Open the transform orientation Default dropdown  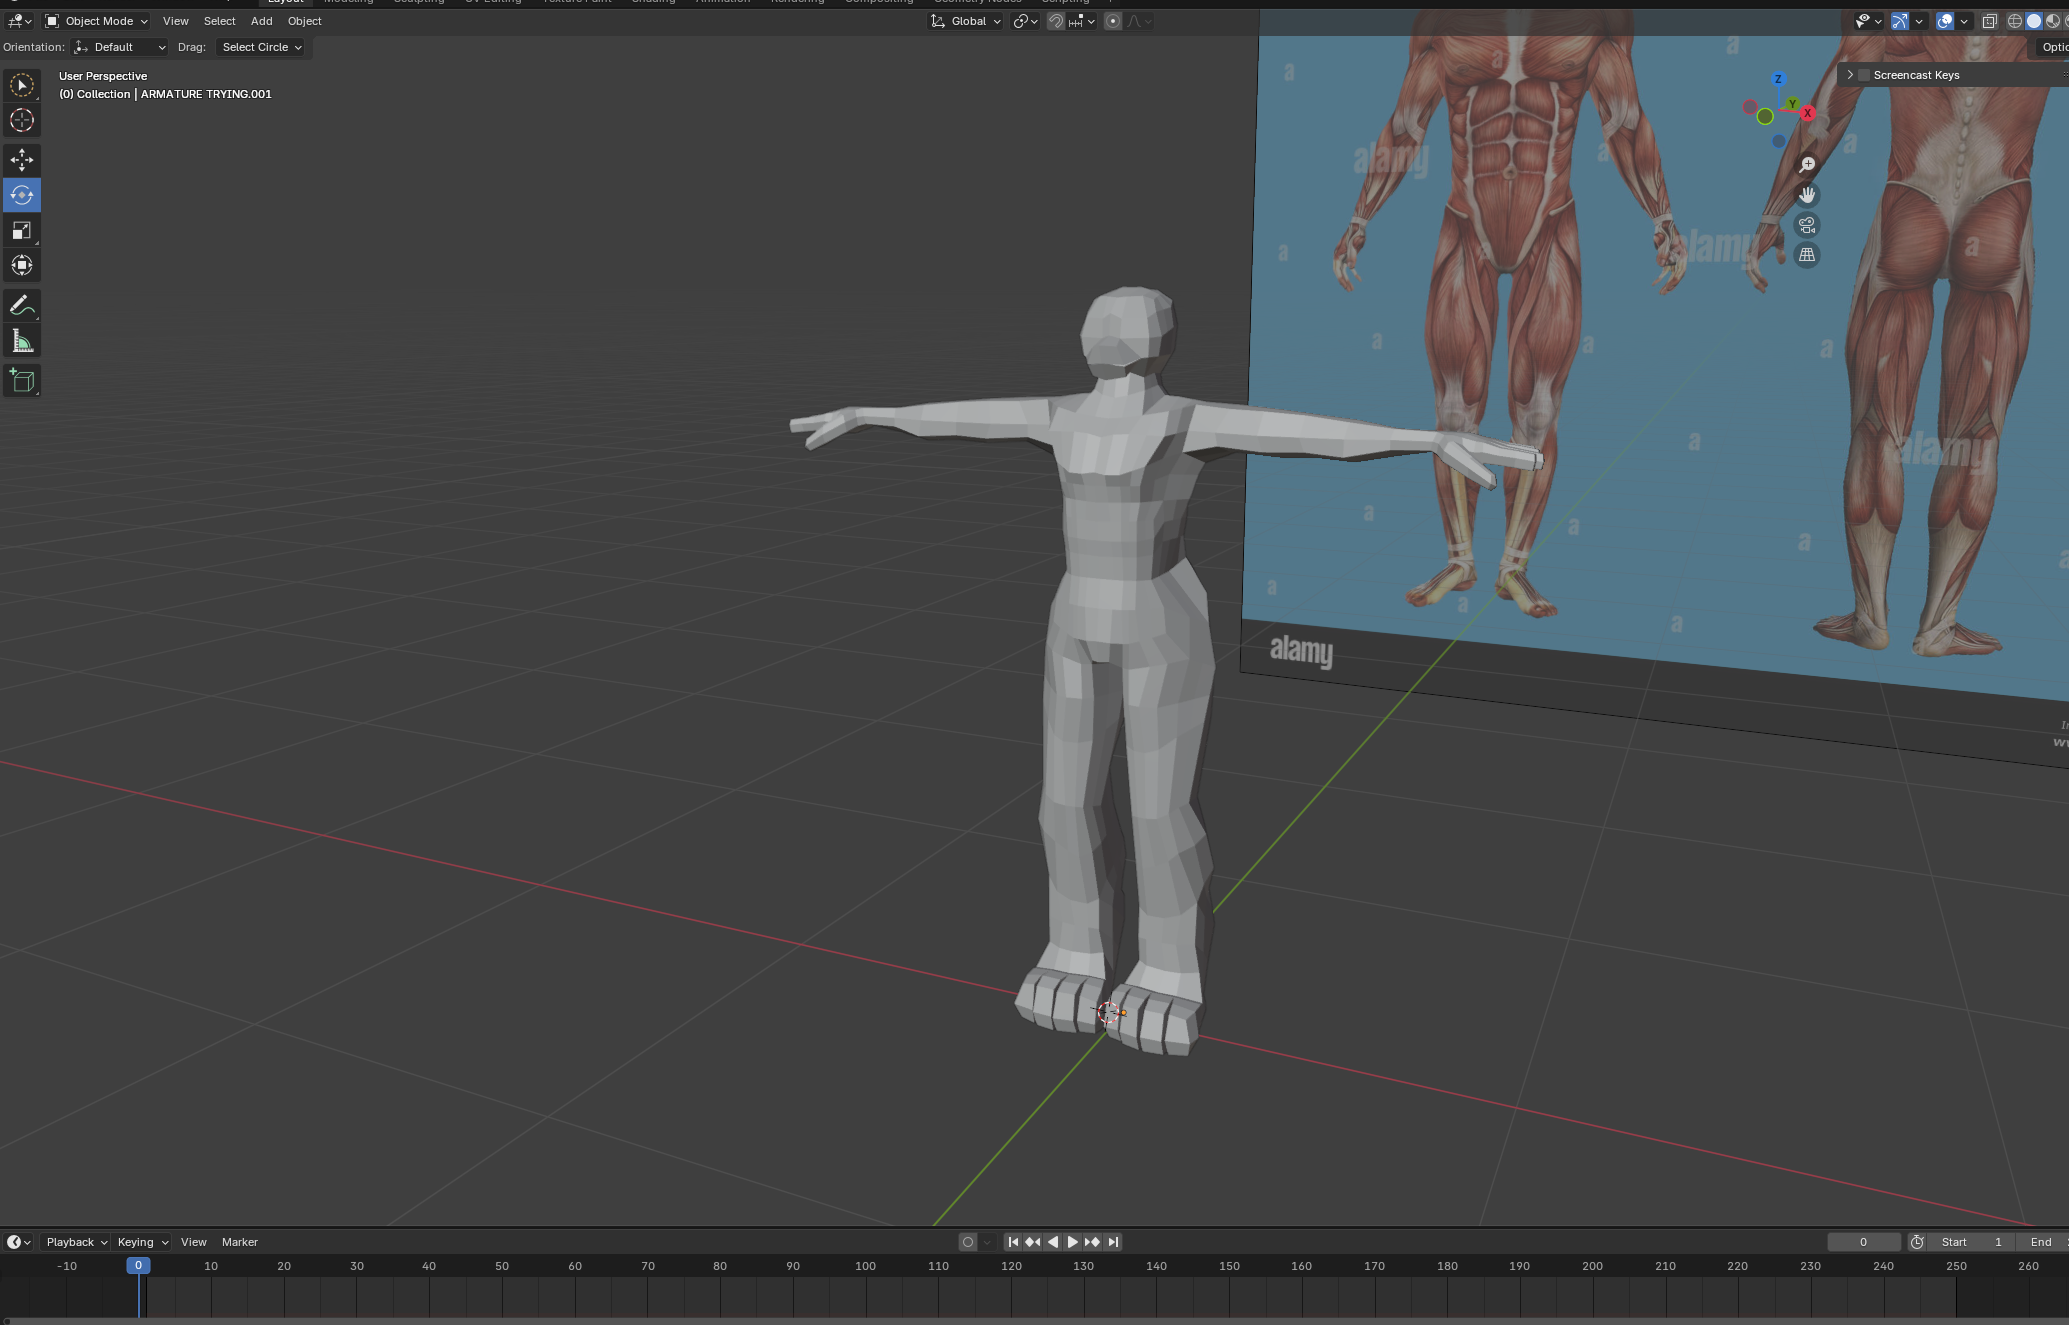(118, 46)
